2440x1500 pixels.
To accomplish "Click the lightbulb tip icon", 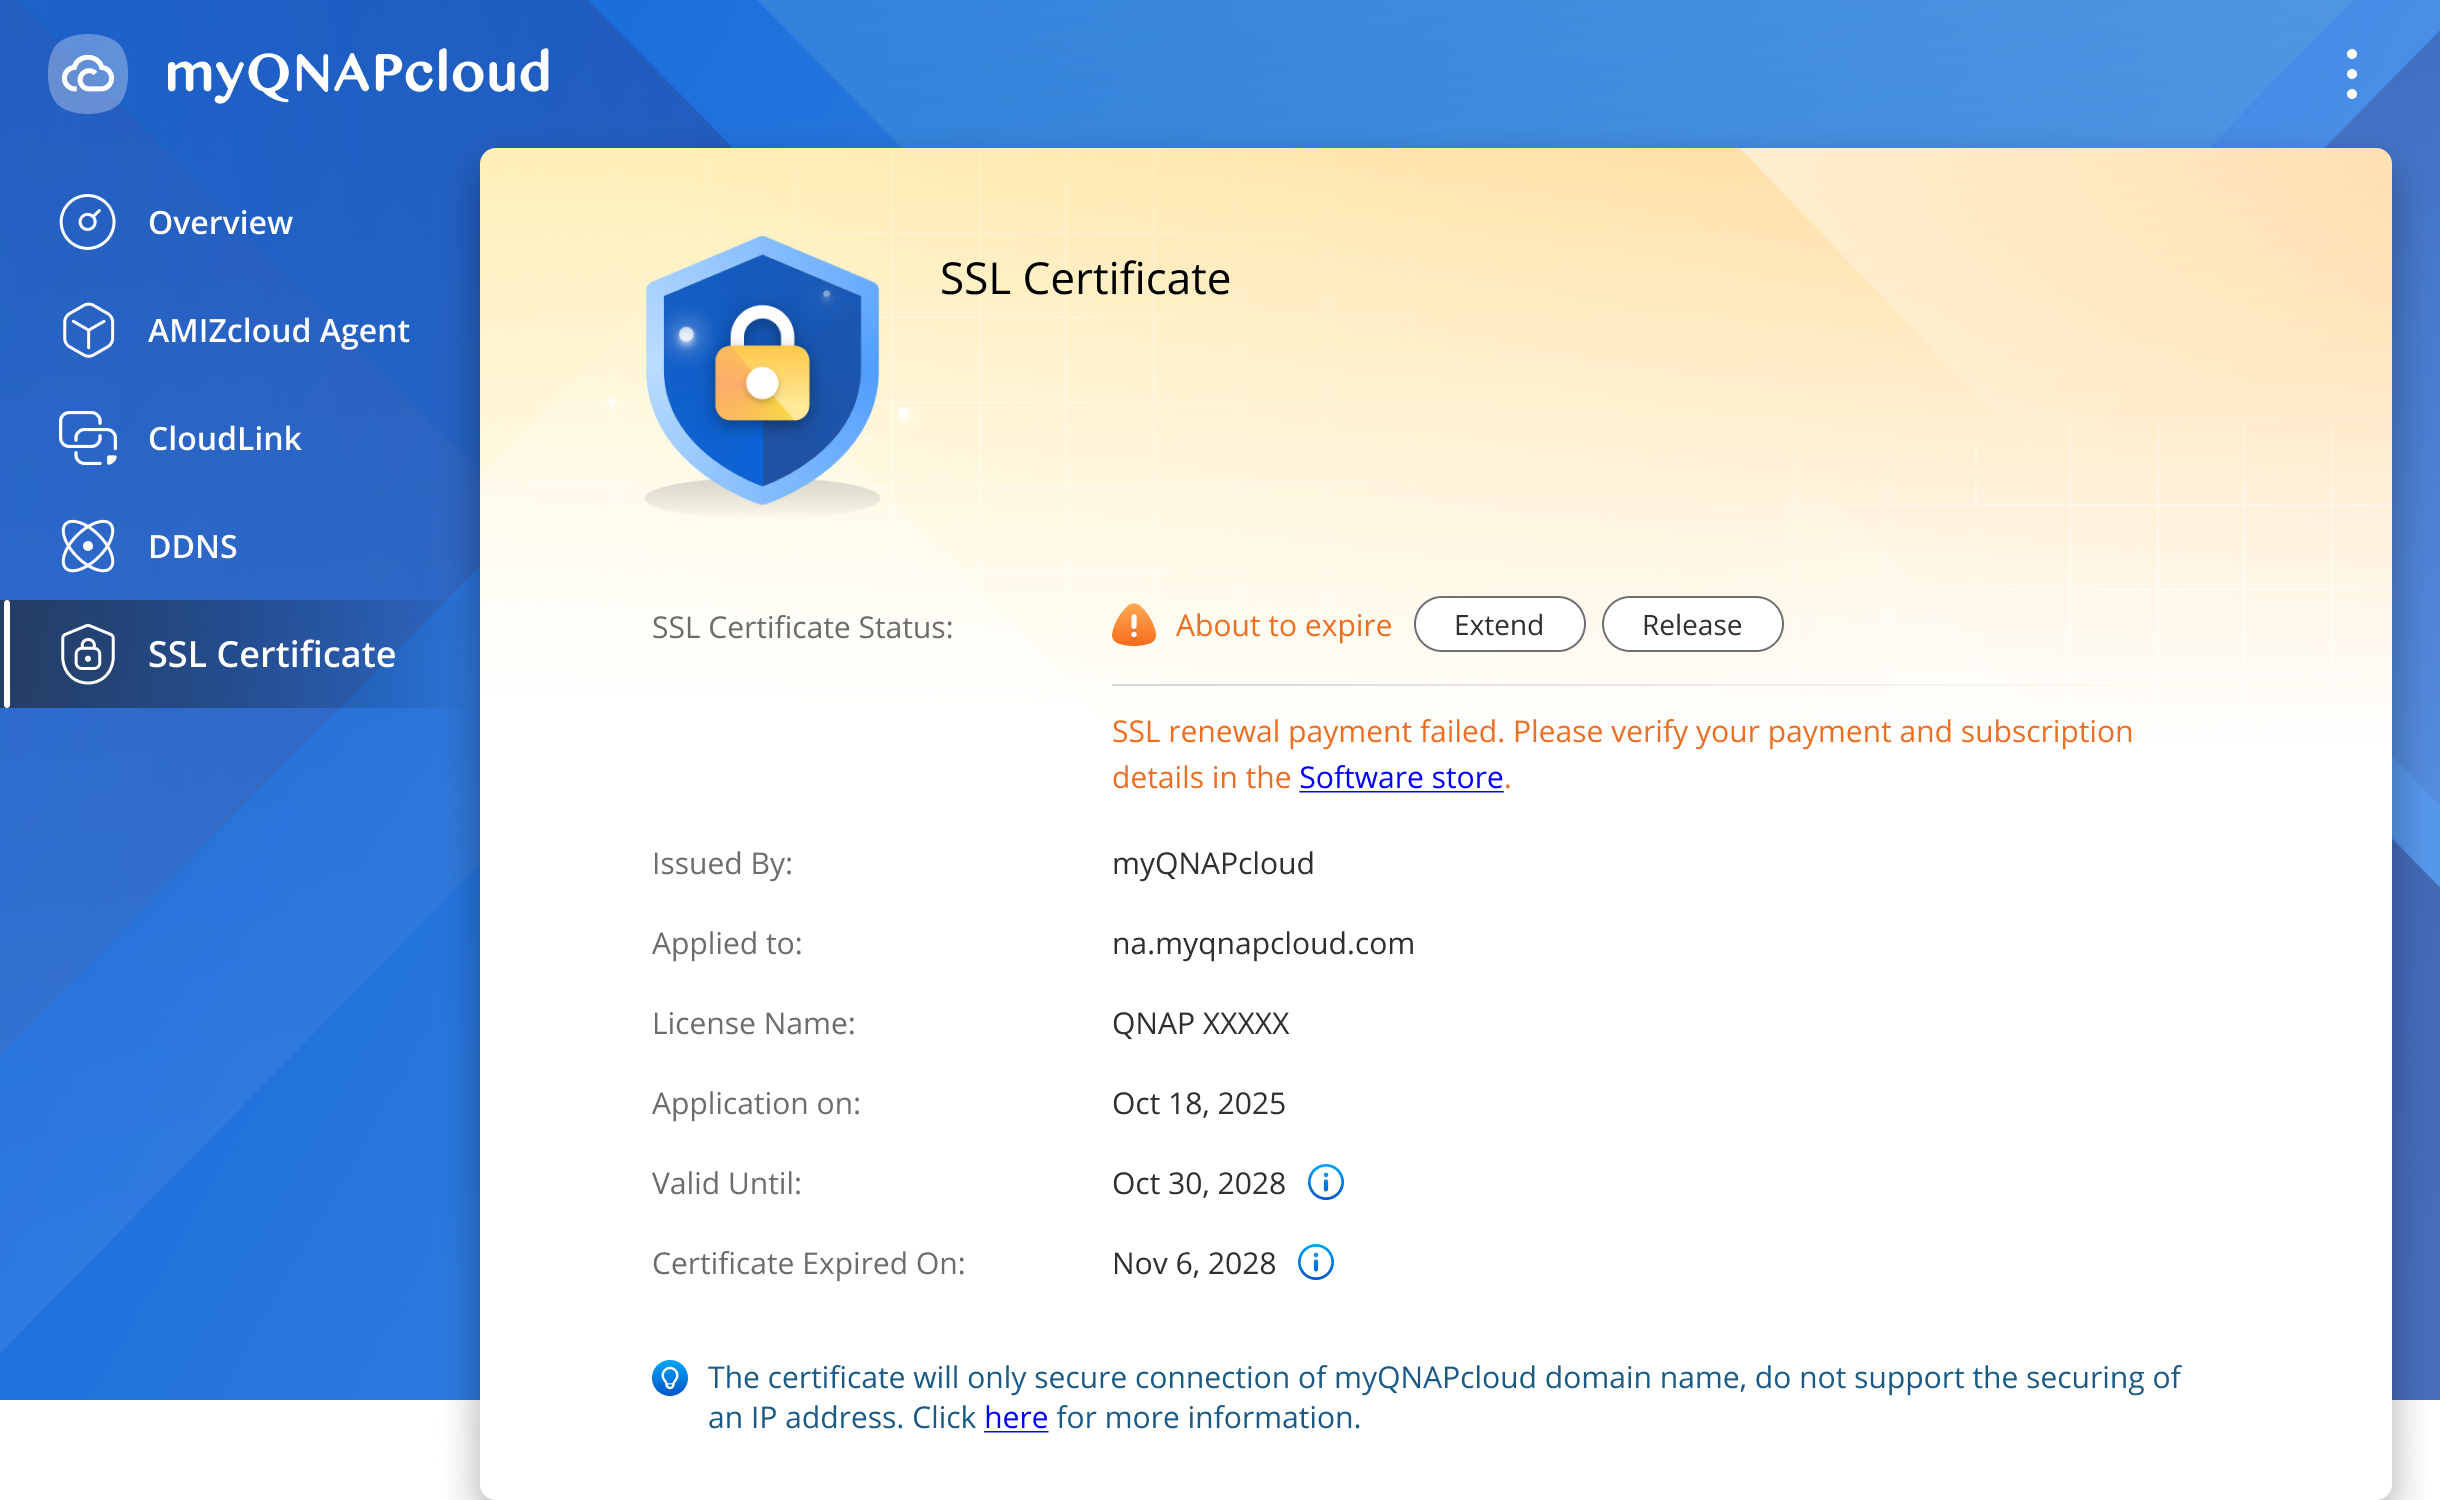I will [x=669, y=1378].
